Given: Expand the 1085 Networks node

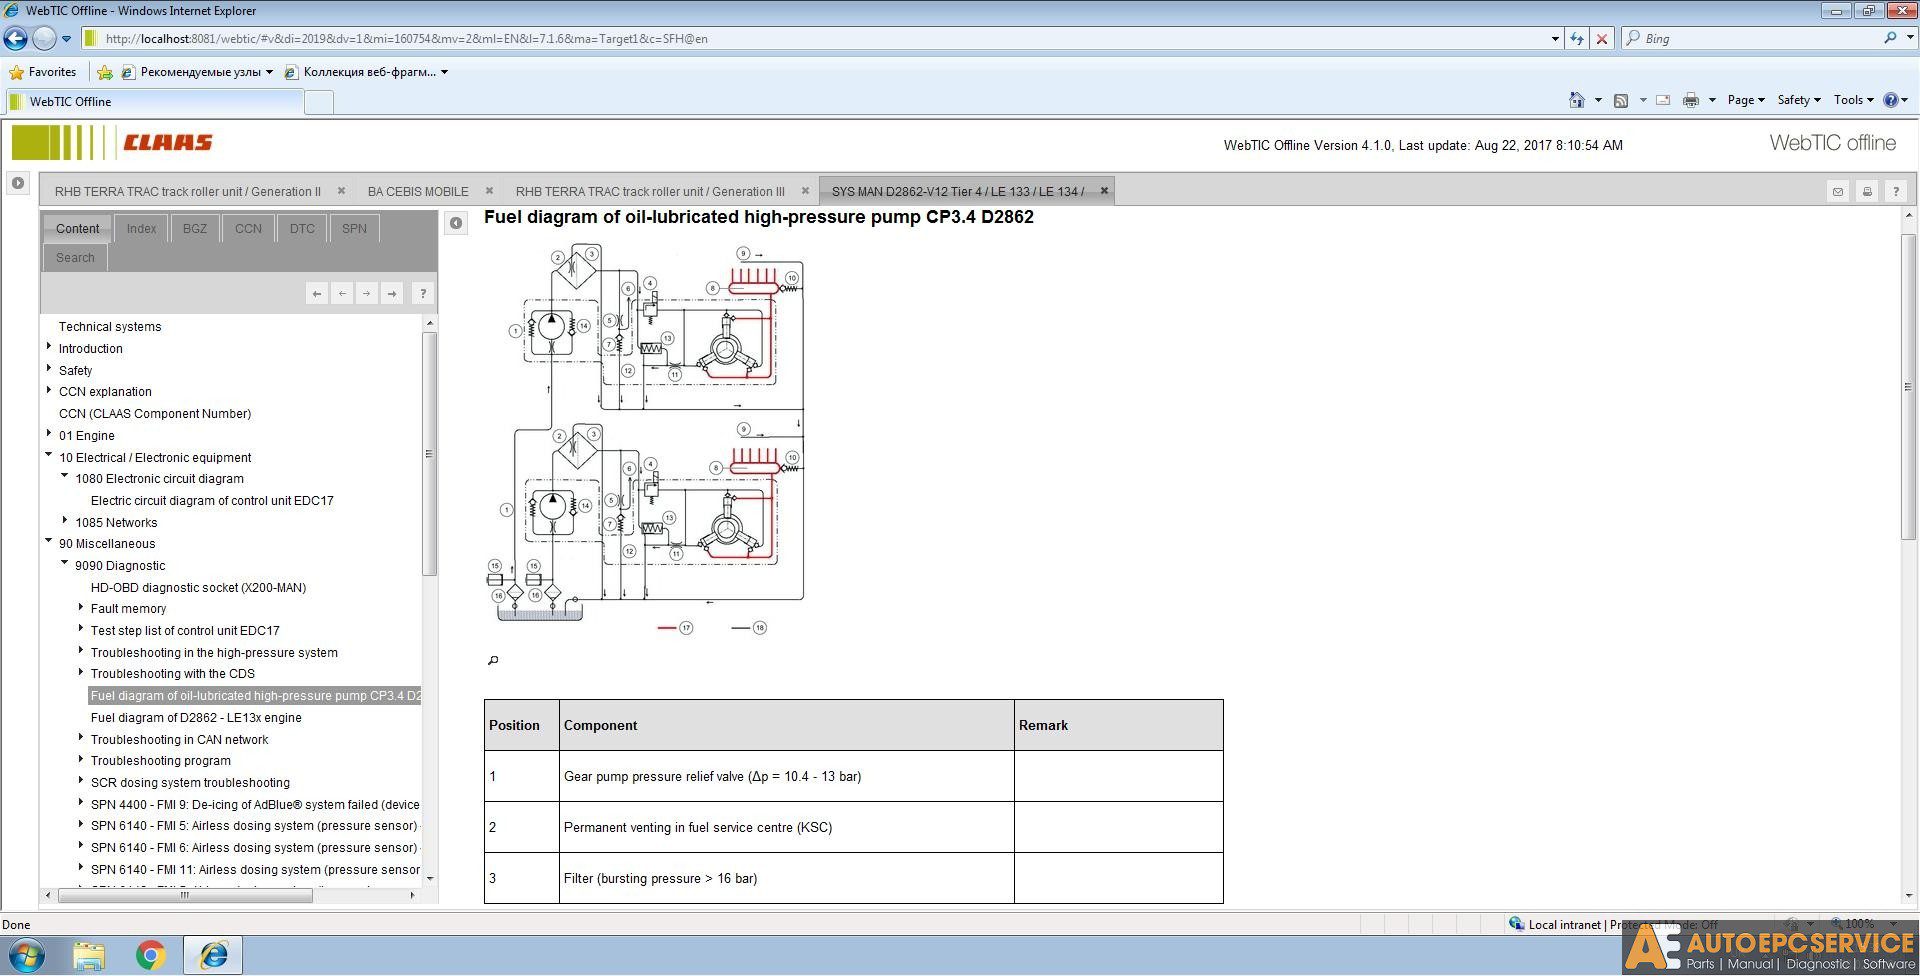Looking at the screenshot, I should (65, 521).
